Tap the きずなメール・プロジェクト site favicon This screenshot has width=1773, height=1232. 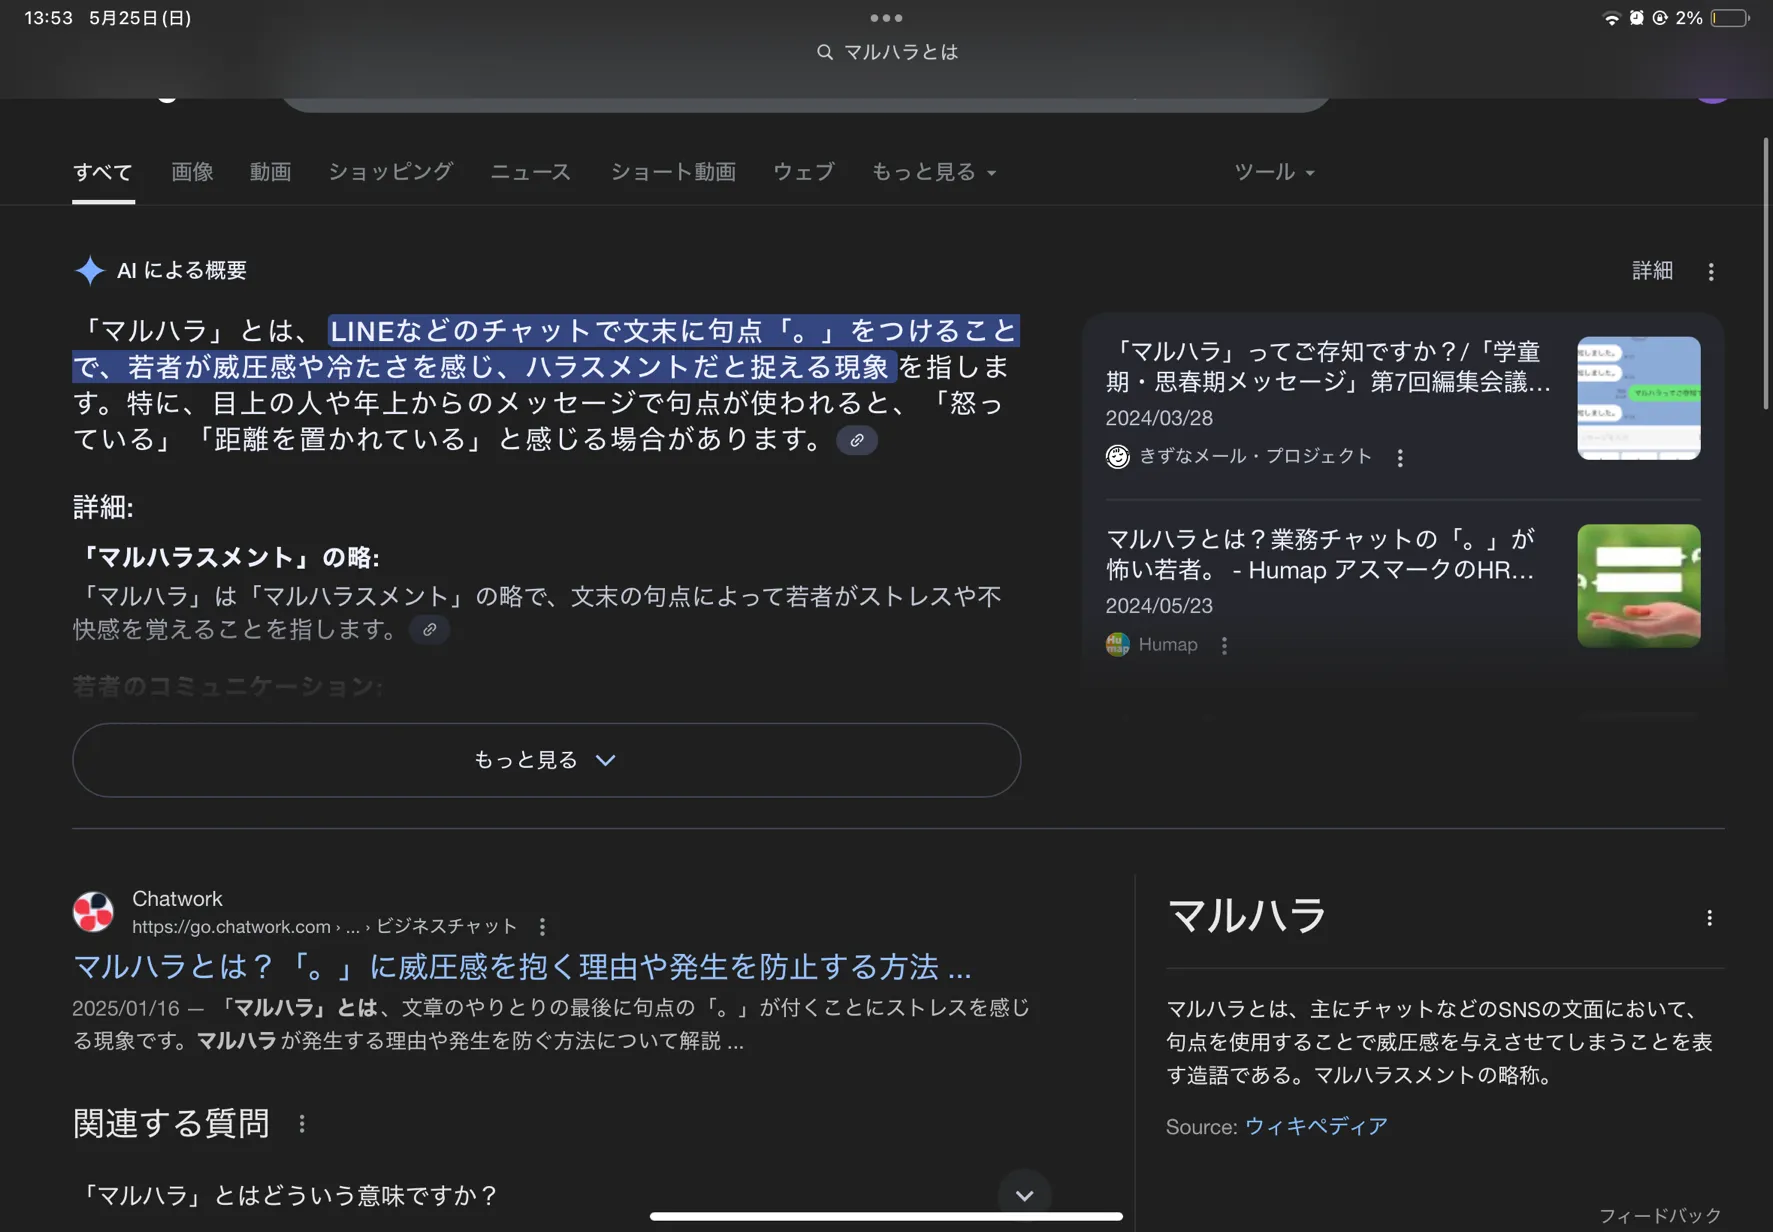tap(1117, 457)
